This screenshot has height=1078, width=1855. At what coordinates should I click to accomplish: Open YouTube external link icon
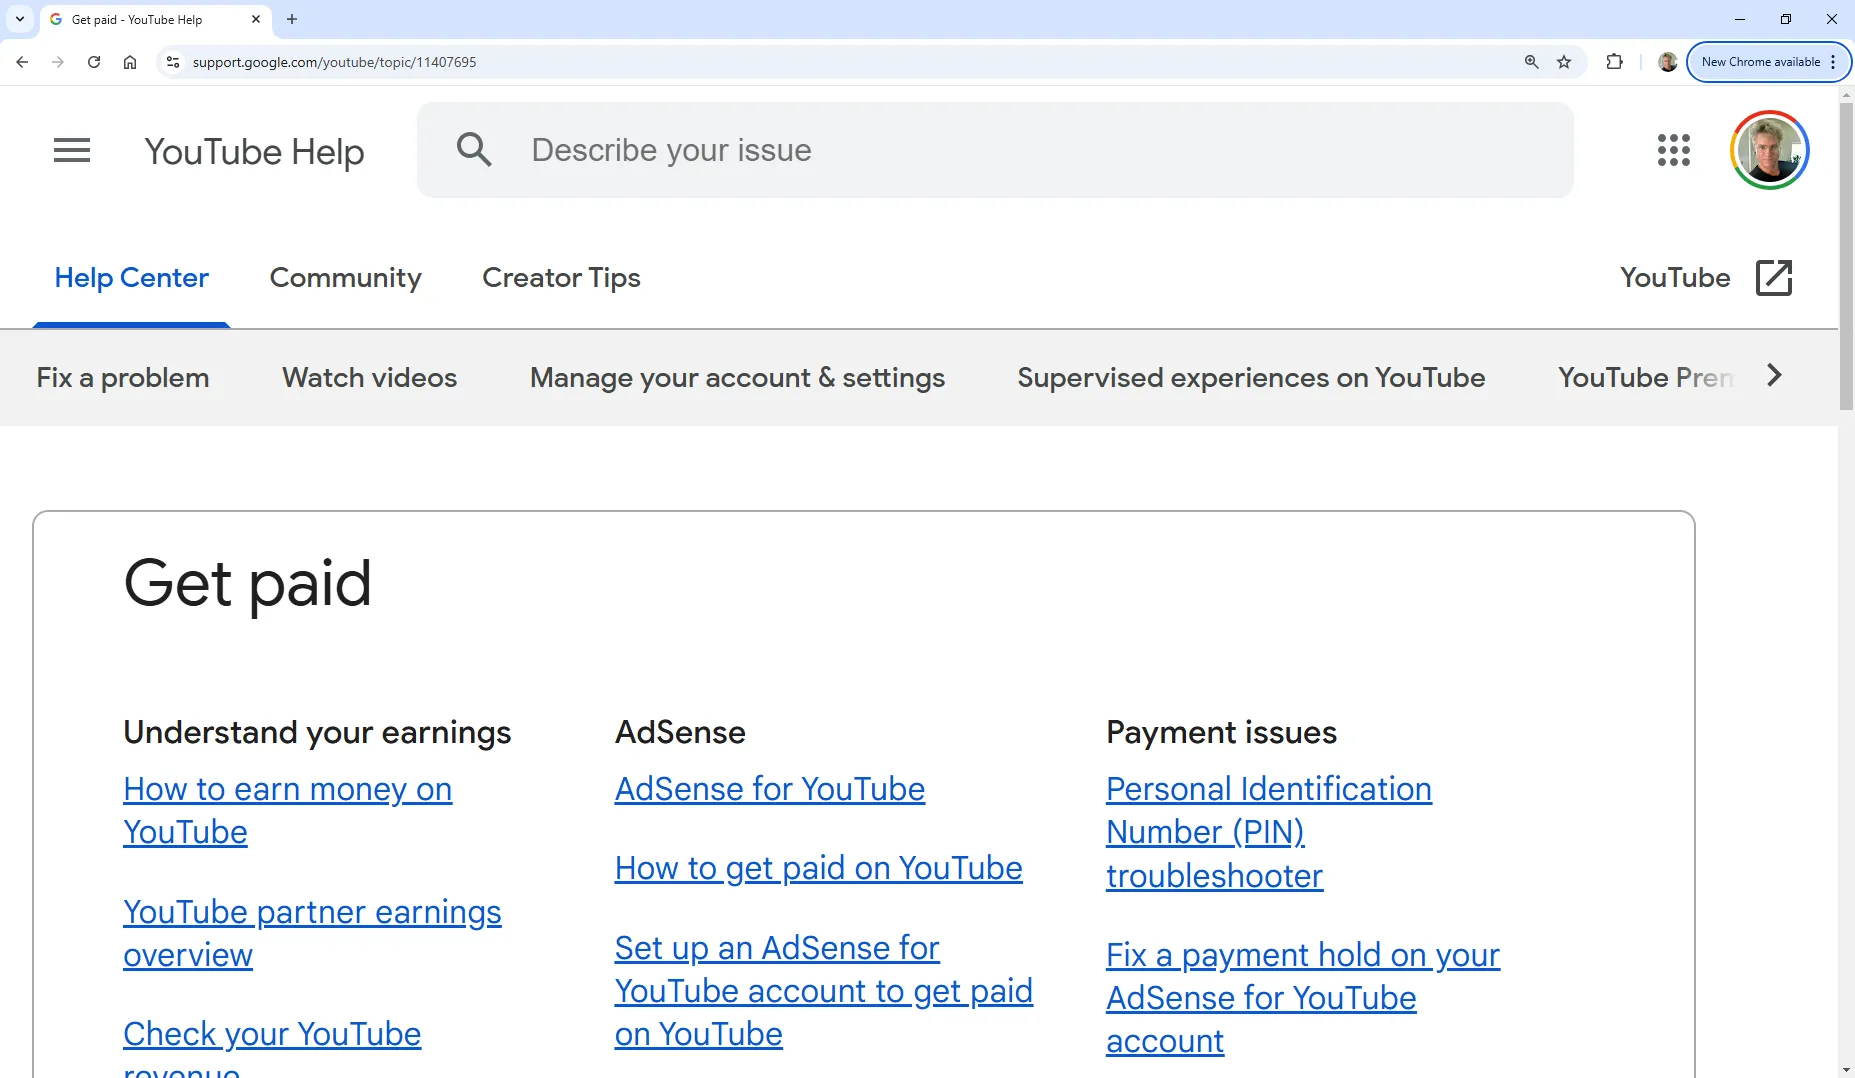[1774, 278]
